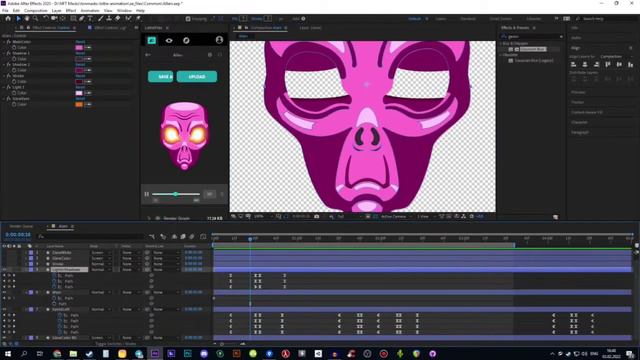
Task: Reset the MainColor effect
Action: pos(80,42)
